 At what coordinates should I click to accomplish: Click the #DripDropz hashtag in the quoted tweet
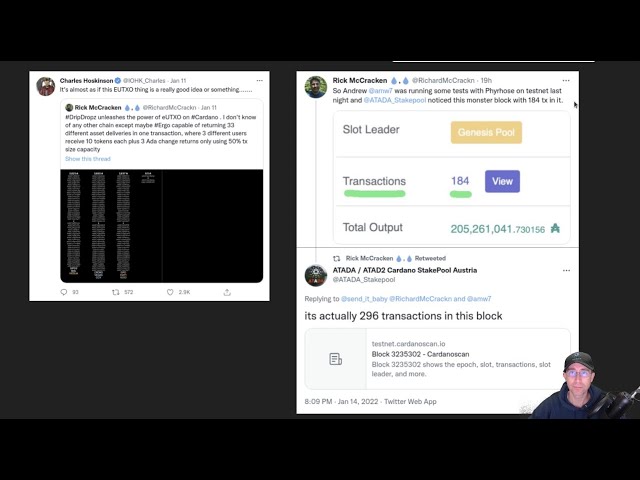pos(81,117)
